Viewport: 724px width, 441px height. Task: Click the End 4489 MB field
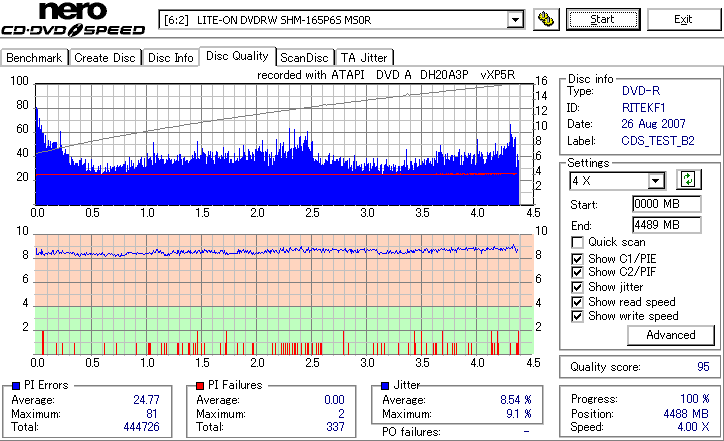pyautogui.click(x=666, y=225)
